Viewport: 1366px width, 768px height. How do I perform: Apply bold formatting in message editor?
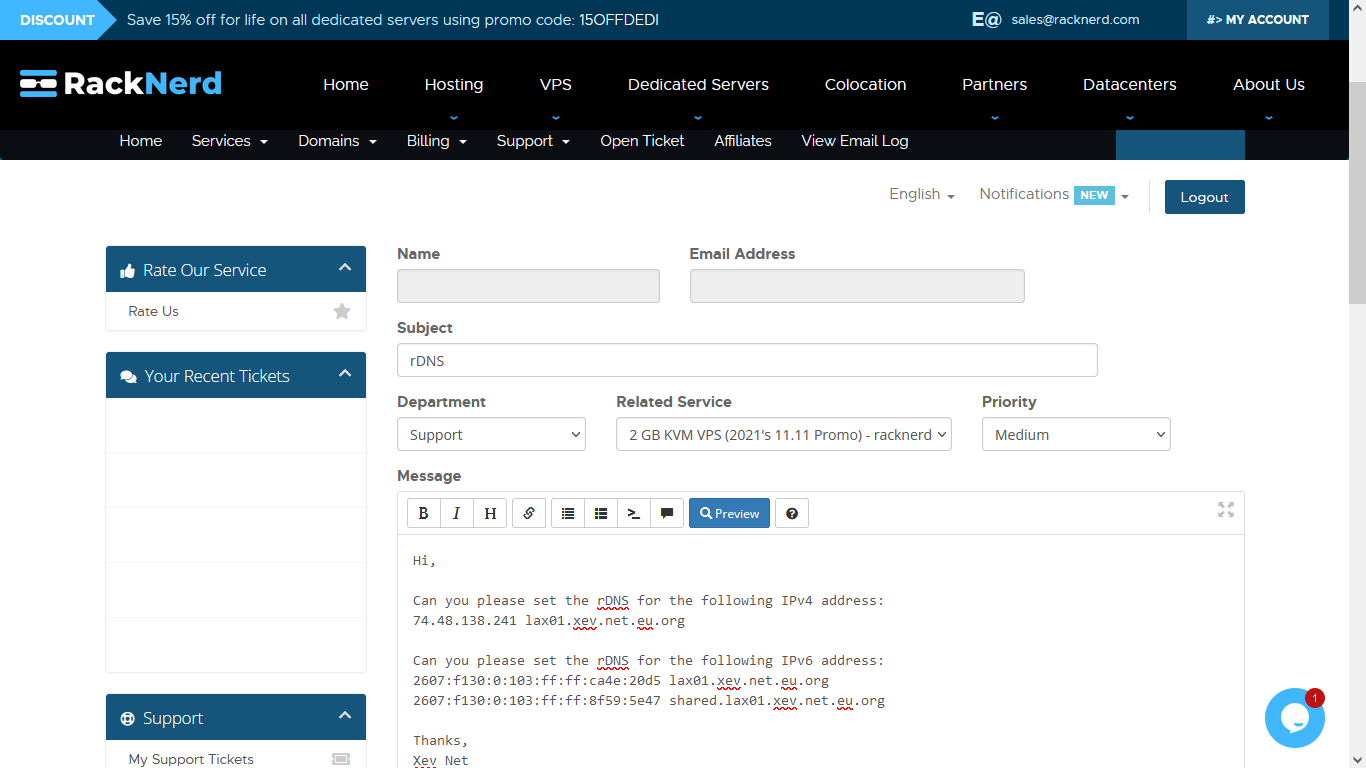coord(423,513)
